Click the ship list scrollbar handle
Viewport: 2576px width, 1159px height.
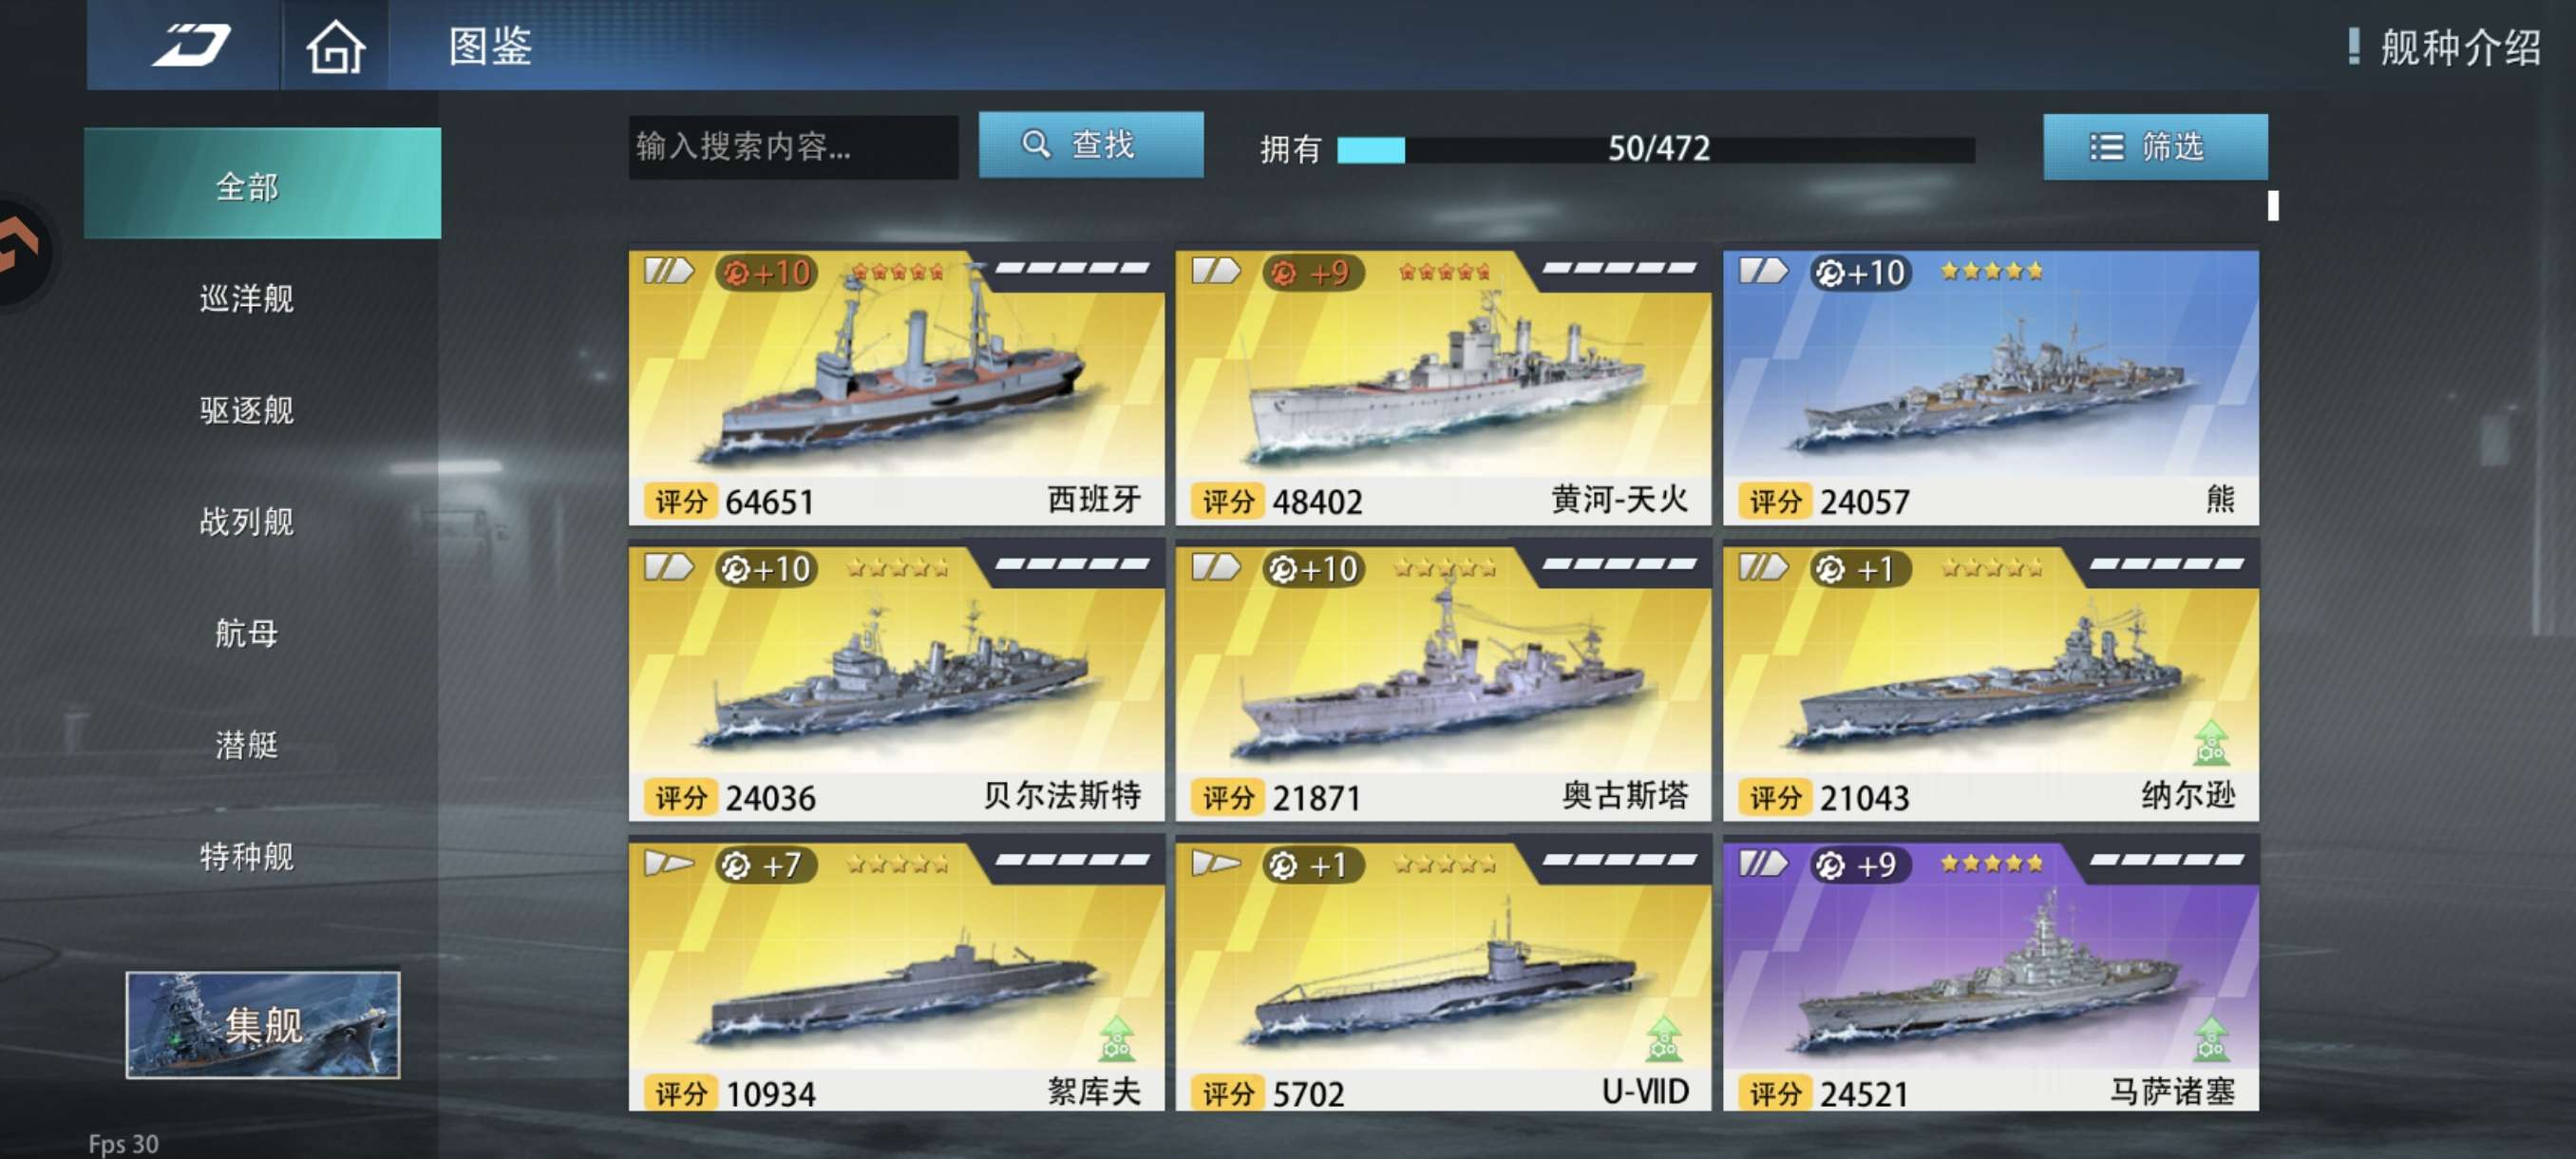[x=2273, y=206]
